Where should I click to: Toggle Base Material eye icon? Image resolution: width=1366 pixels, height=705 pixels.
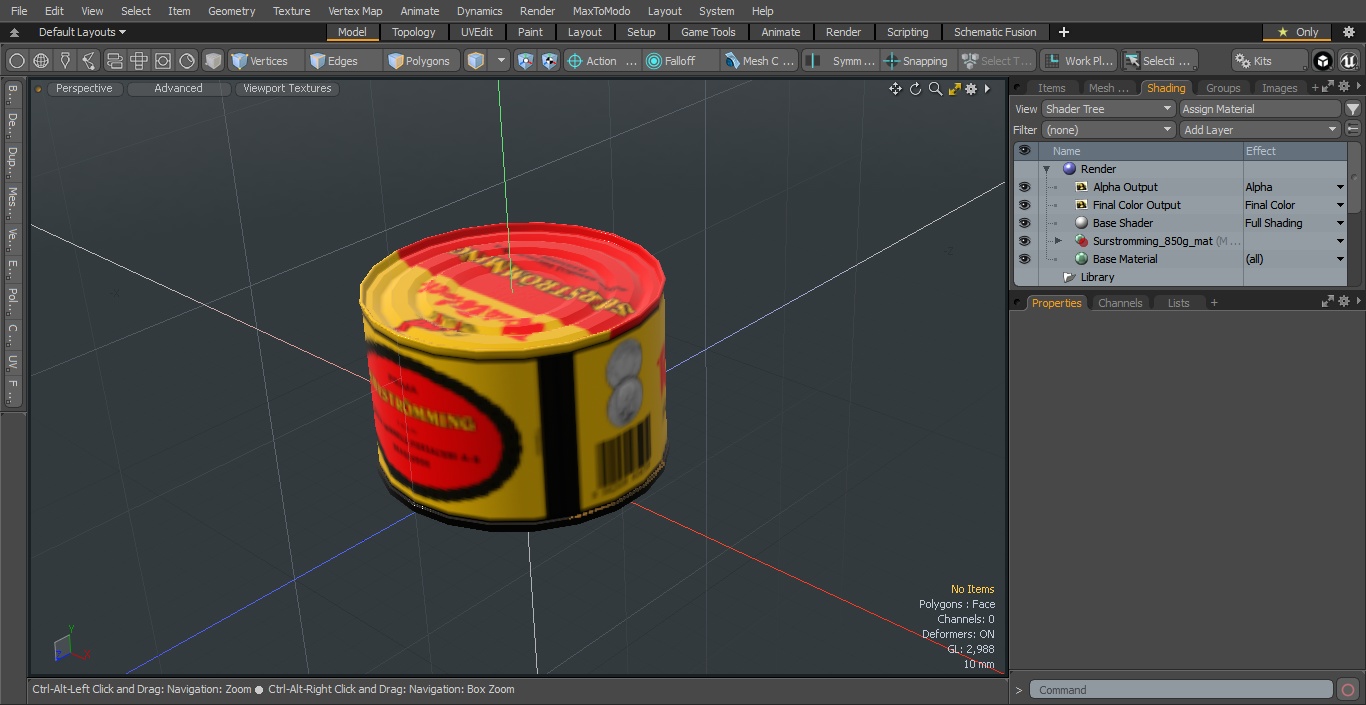pos(1024,259)
